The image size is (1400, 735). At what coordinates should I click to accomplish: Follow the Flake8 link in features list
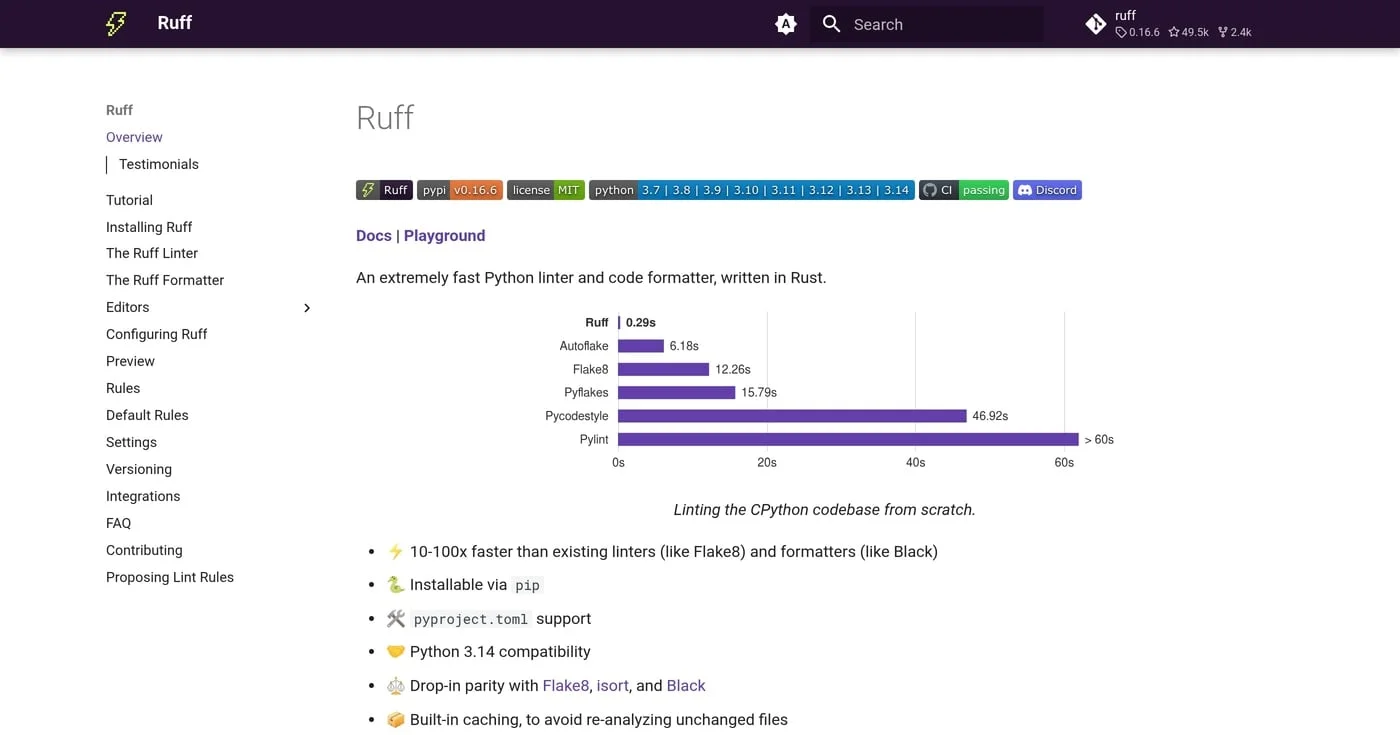[x=566, y=686]
